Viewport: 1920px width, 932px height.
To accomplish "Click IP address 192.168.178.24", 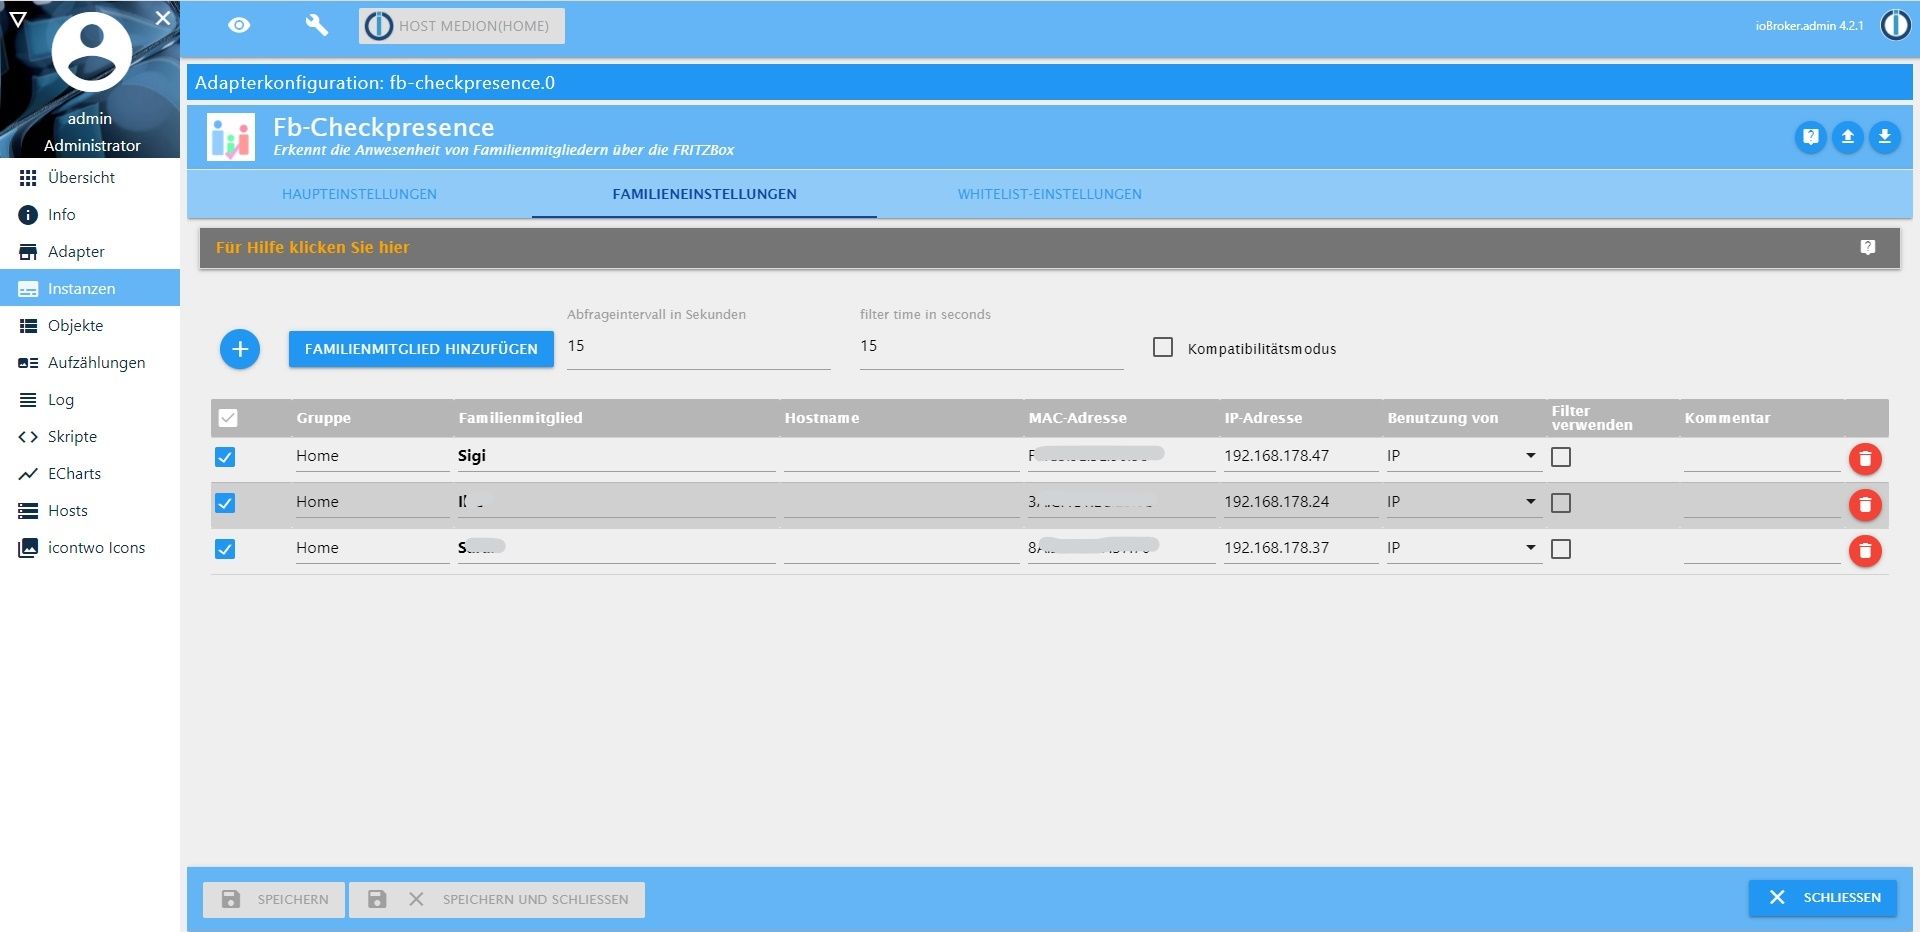I will tap(1300, 502).
